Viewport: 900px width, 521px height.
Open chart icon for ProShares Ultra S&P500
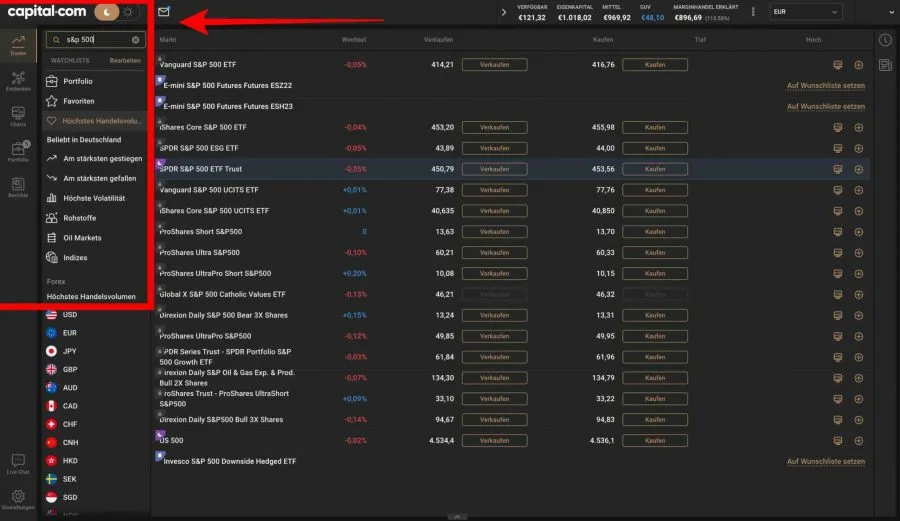837,252
